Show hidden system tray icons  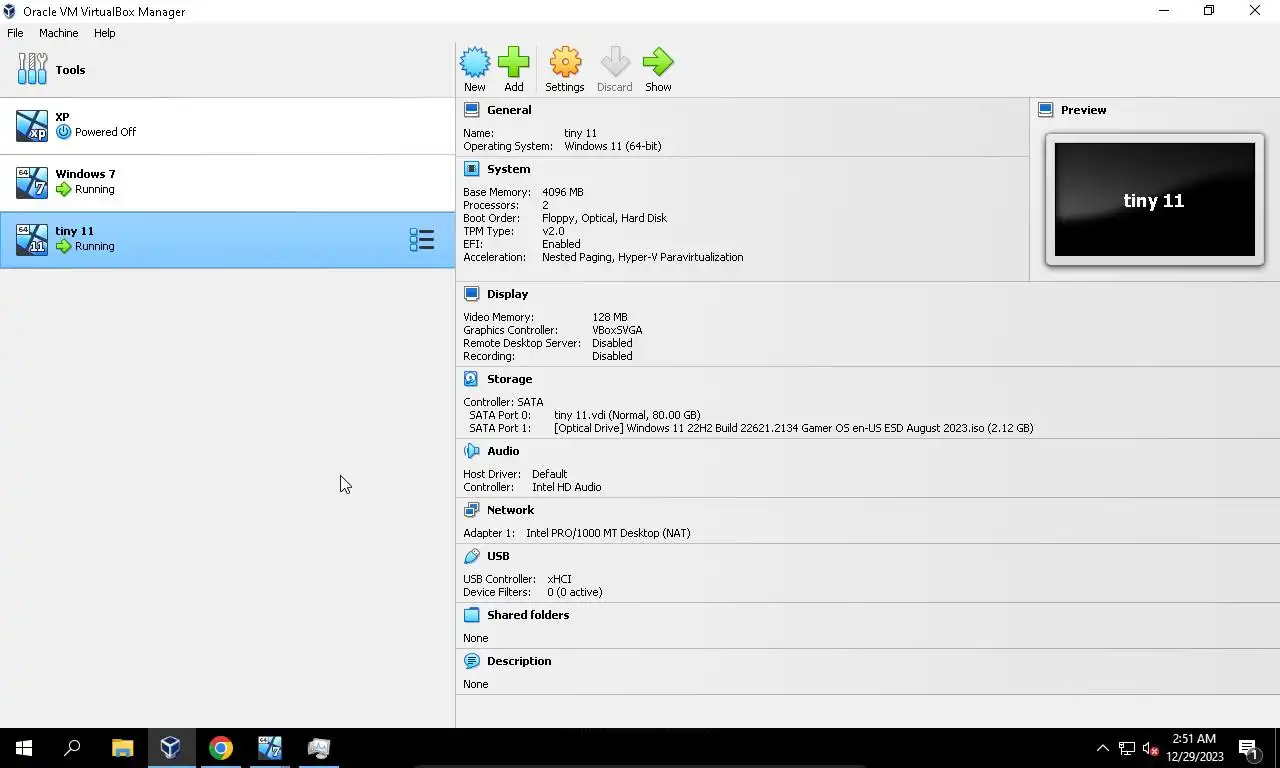[1102, 748]
